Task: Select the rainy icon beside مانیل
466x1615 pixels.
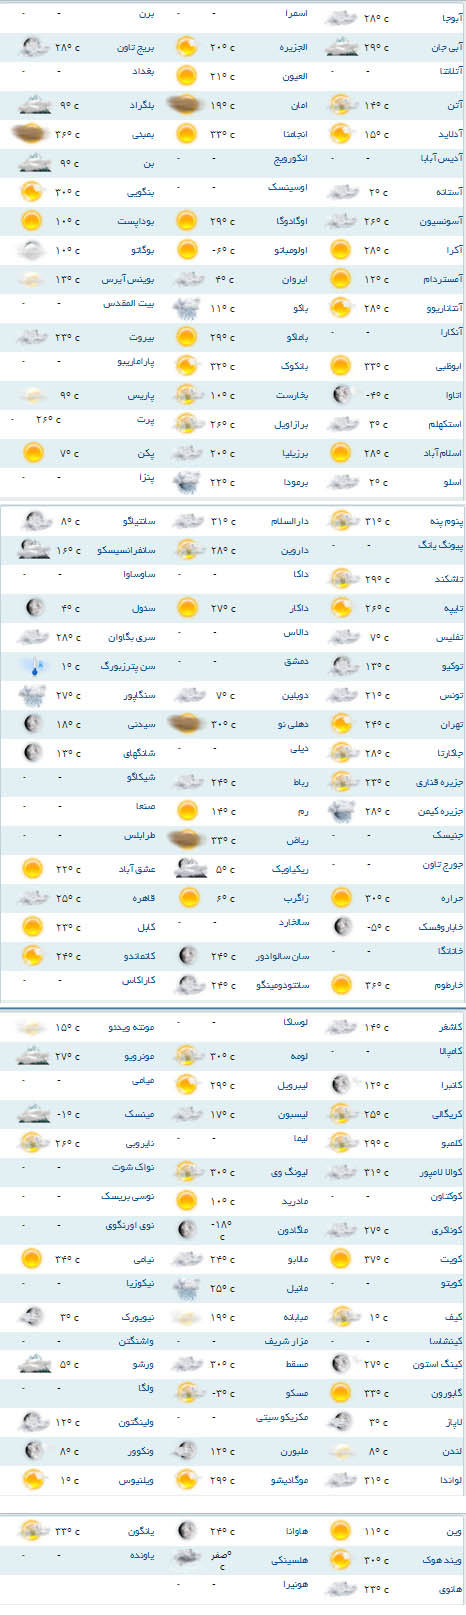Action: pos(186,1288)
